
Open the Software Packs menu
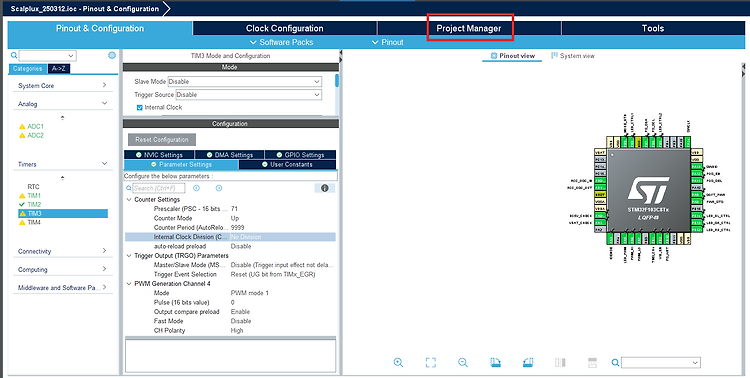[282, 42]
